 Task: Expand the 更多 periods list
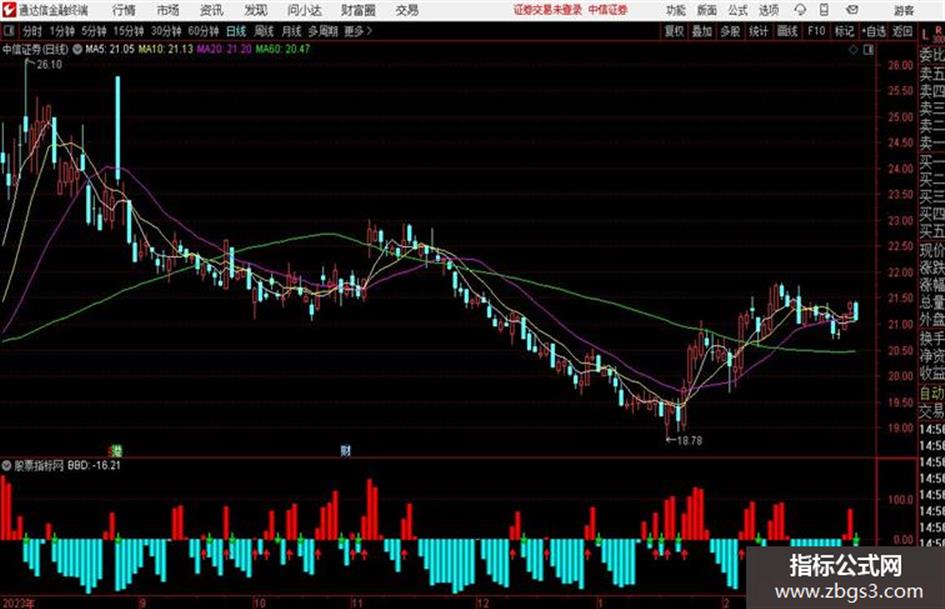359,31
